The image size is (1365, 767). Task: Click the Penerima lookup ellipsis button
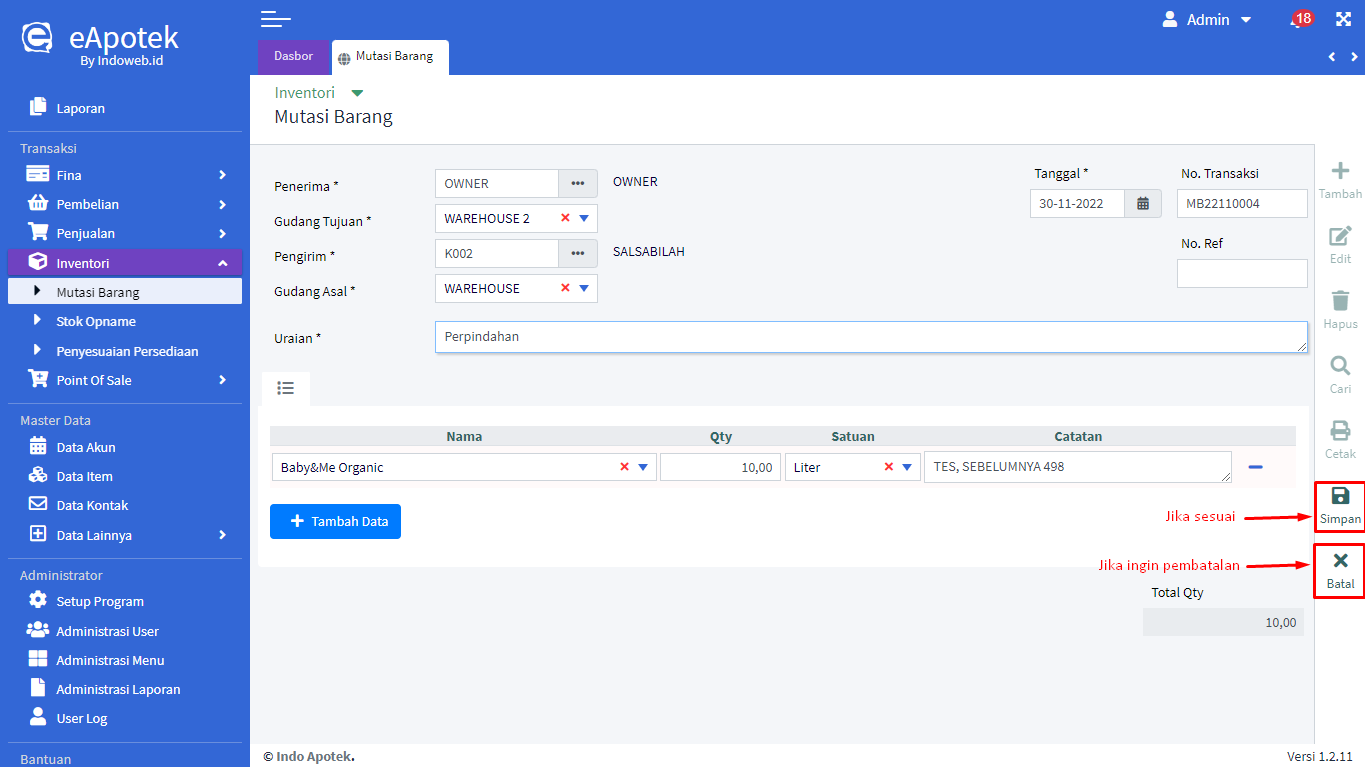click(577, 184)
